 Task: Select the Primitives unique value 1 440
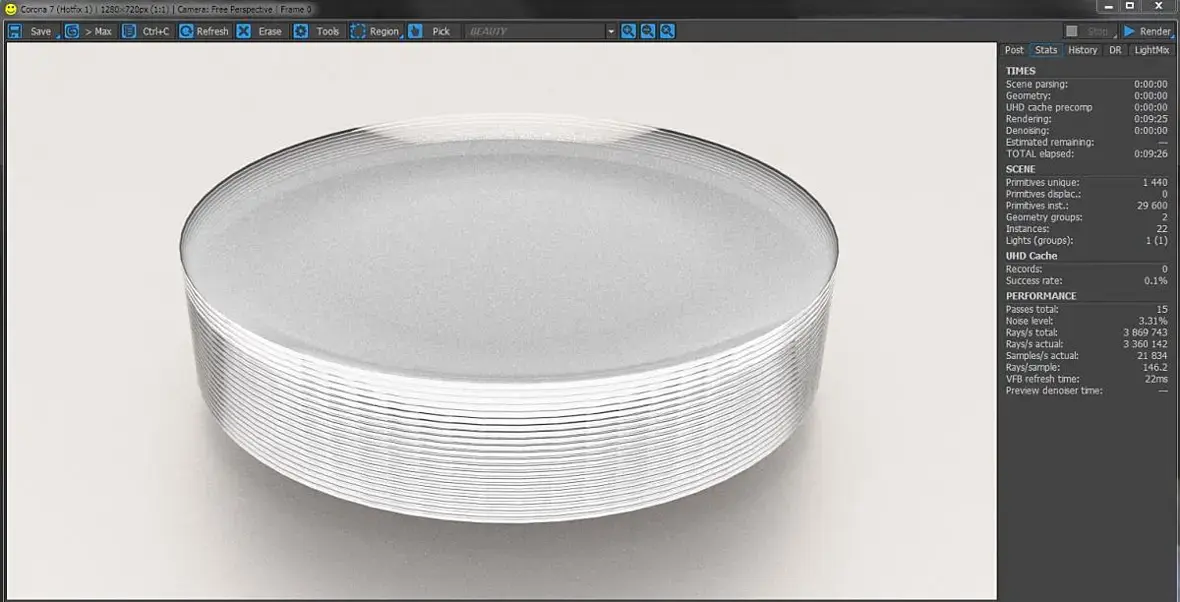(1155, 182)
